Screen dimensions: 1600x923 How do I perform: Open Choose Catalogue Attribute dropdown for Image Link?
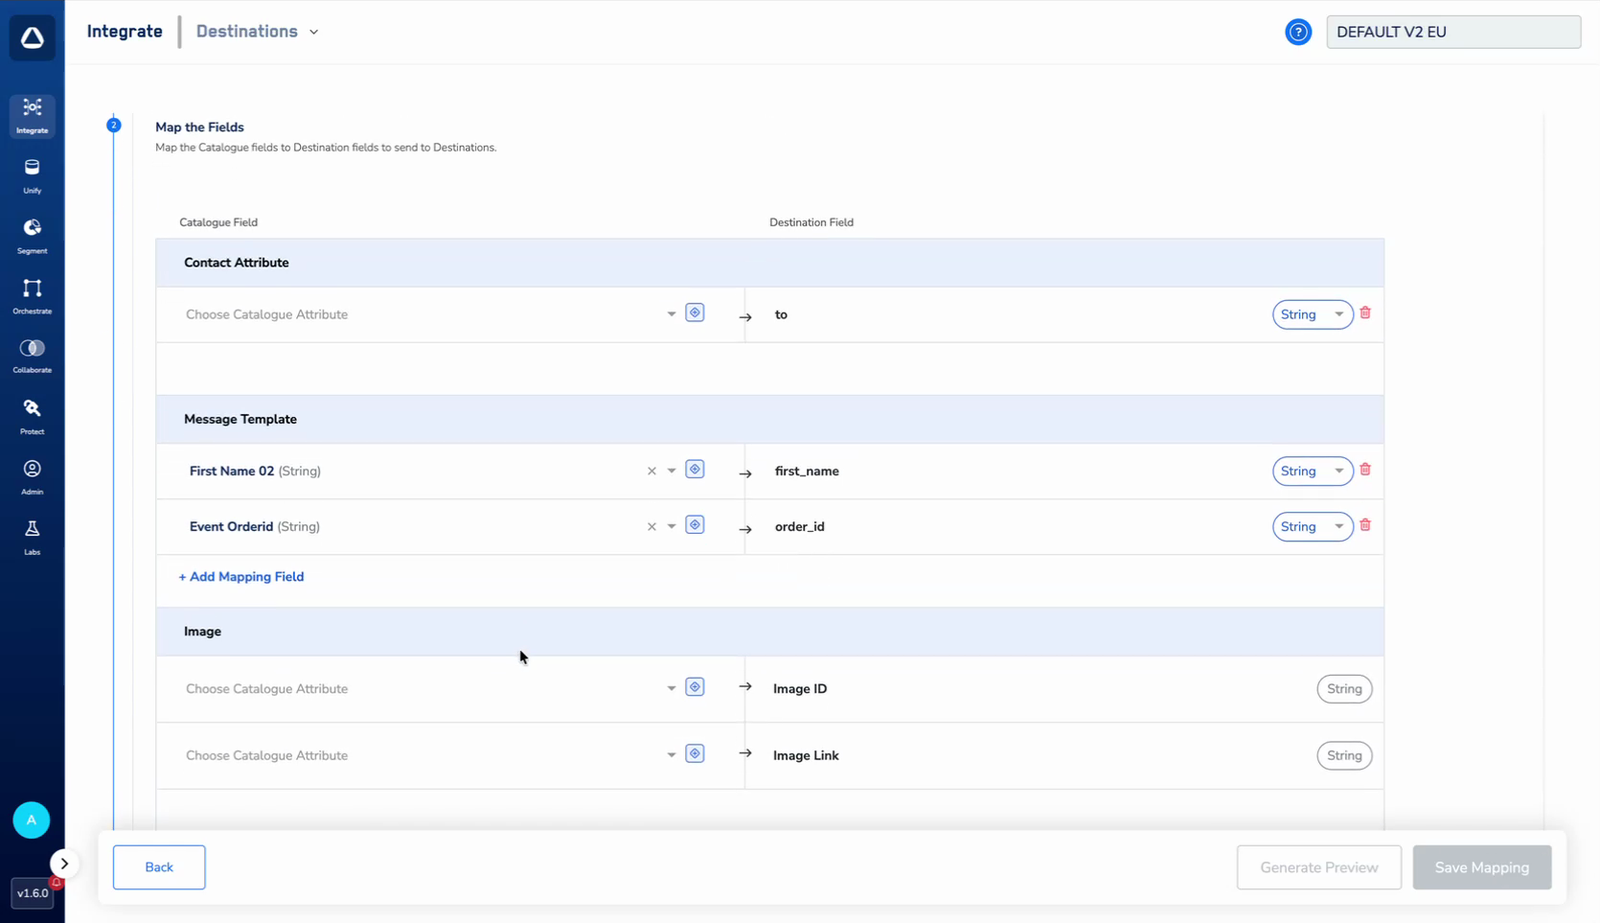click(430, 755)
